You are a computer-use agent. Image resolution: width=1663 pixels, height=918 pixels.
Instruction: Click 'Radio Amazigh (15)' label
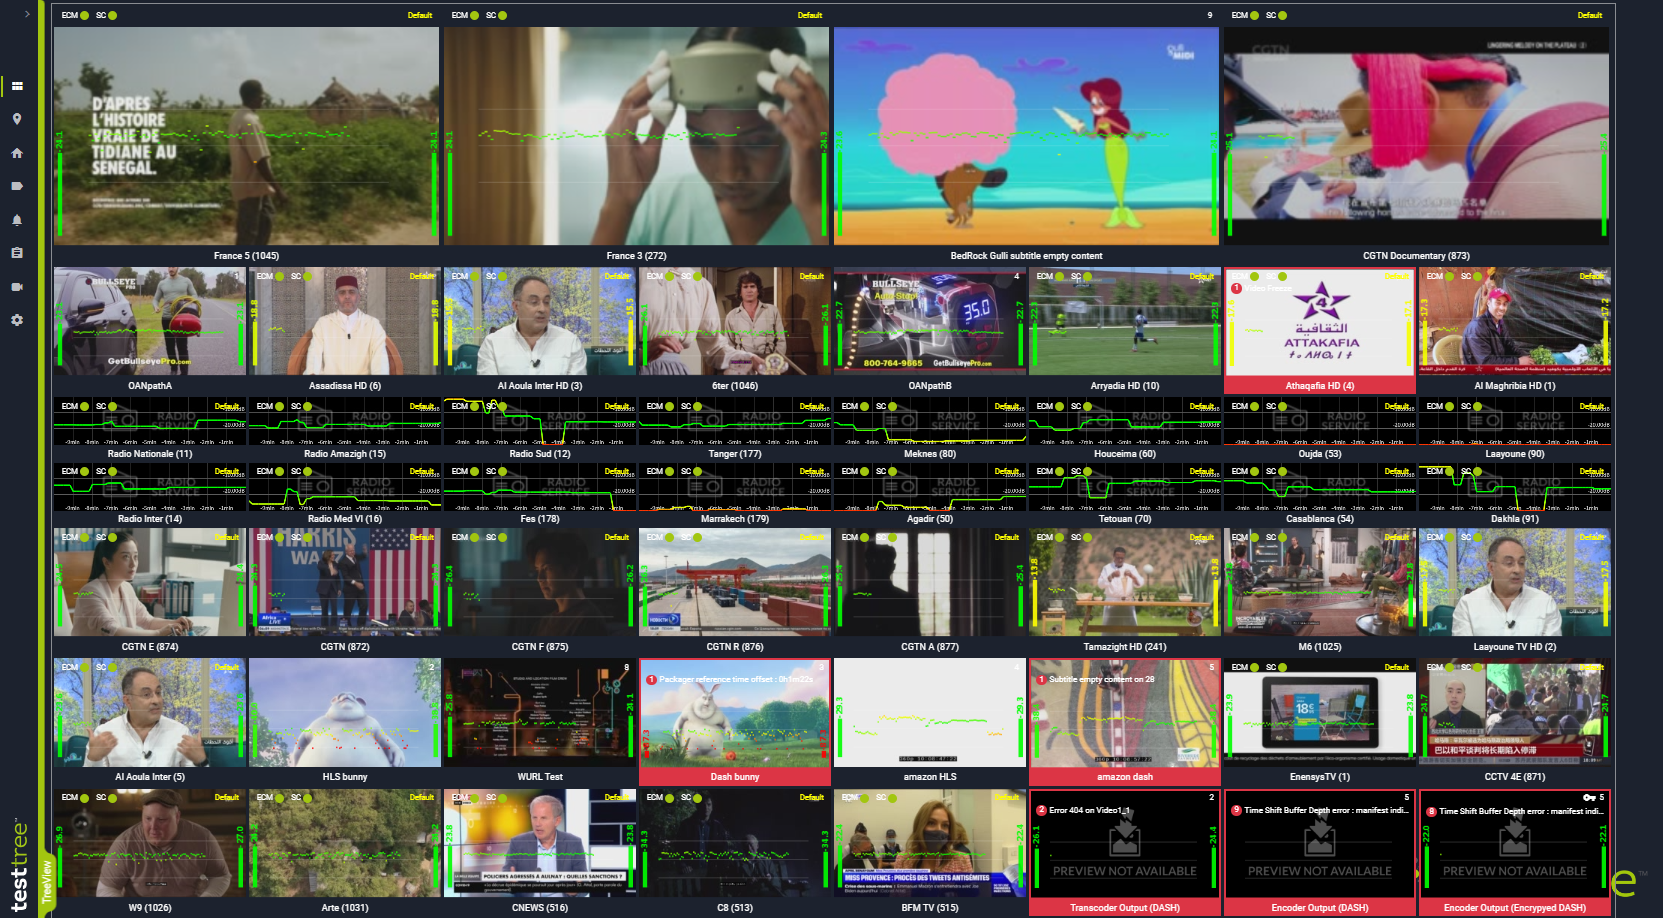pos(345,454)
